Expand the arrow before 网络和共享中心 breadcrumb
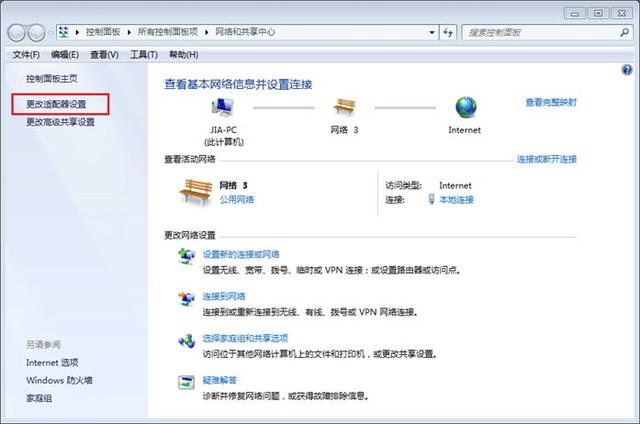Viewport: 640px width, 424px height. (207, 32)
